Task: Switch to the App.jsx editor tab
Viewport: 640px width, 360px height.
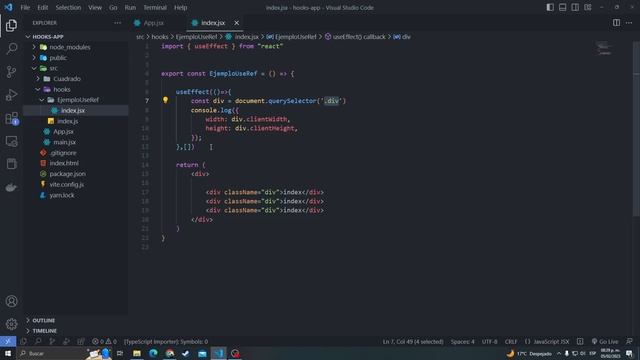Action: point(154,23)
